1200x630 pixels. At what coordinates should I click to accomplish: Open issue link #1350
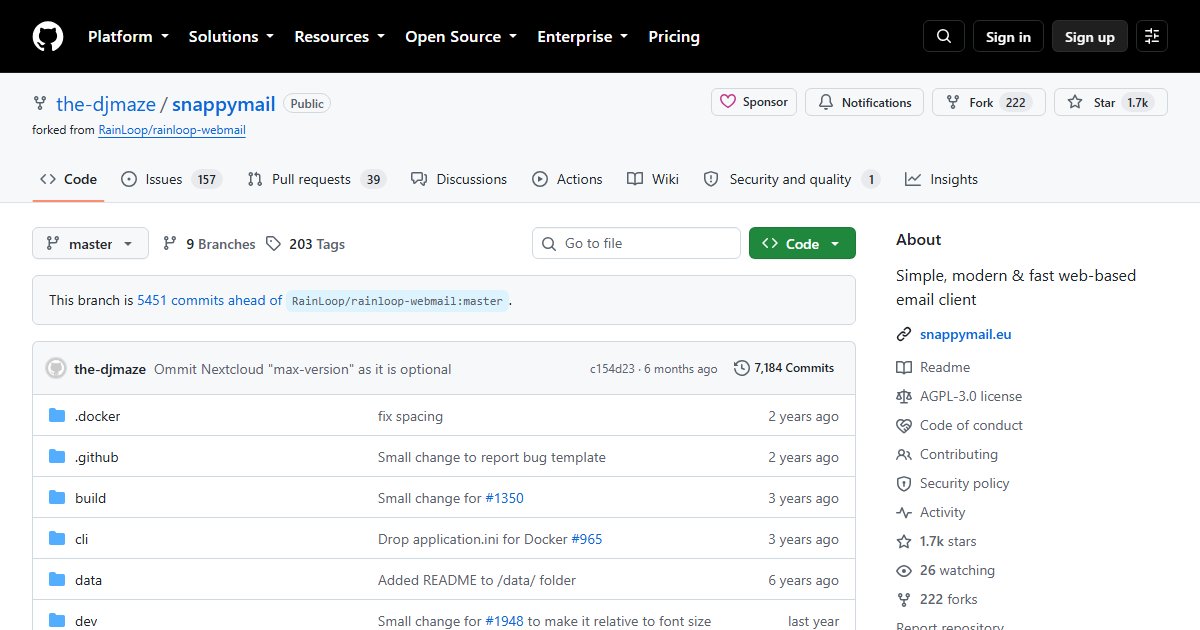pos(504,498)
